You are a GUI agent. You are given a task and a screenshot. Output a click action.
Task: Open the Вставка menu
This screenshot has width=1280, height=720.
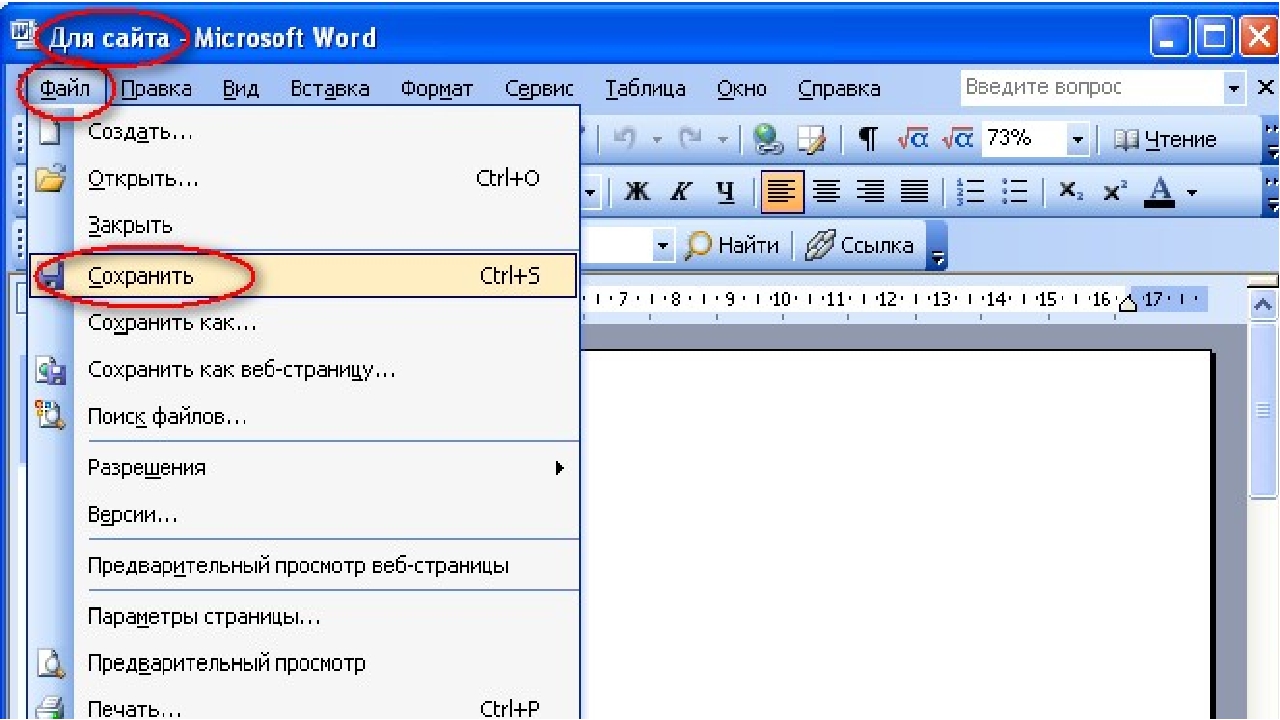(329, 89)
